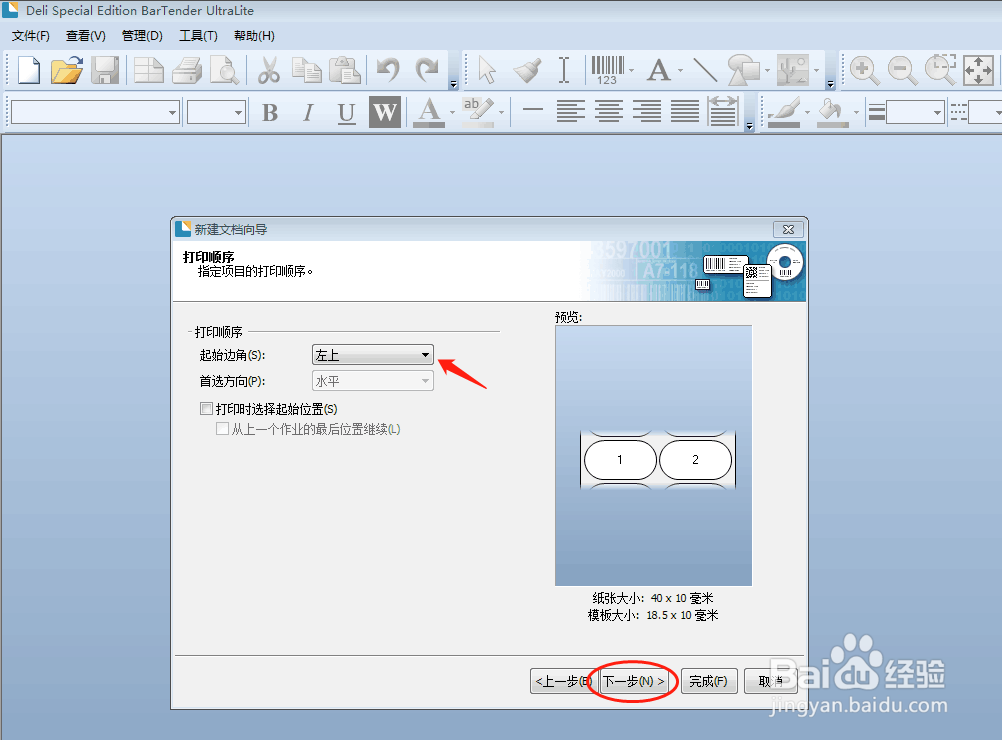This screenshot has width=1002, height=740.
Task: Toggle Underline formatting
Action: click(x=346, y=113)
